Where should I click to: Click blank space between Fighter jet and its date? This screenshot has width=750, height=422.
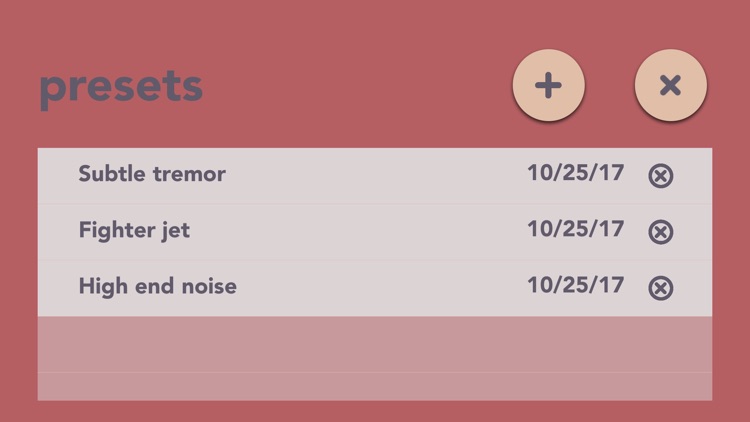pyautogui.click(x=359, y=231)
